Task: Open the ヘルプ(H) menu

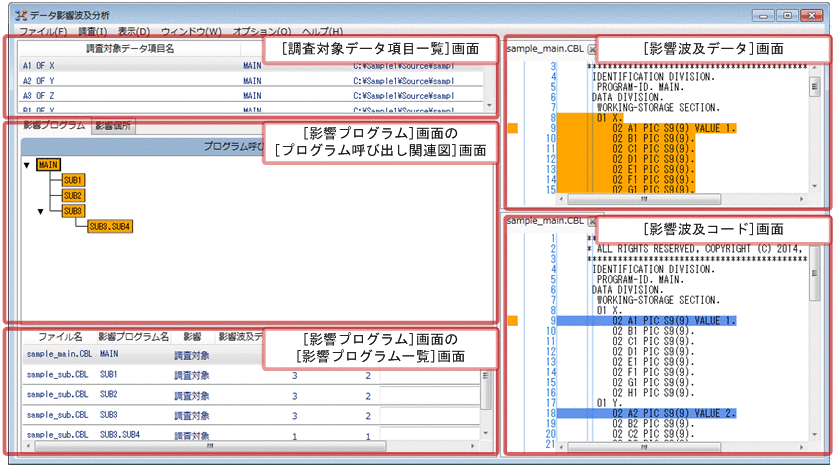Action: click(x=323, y=31)
